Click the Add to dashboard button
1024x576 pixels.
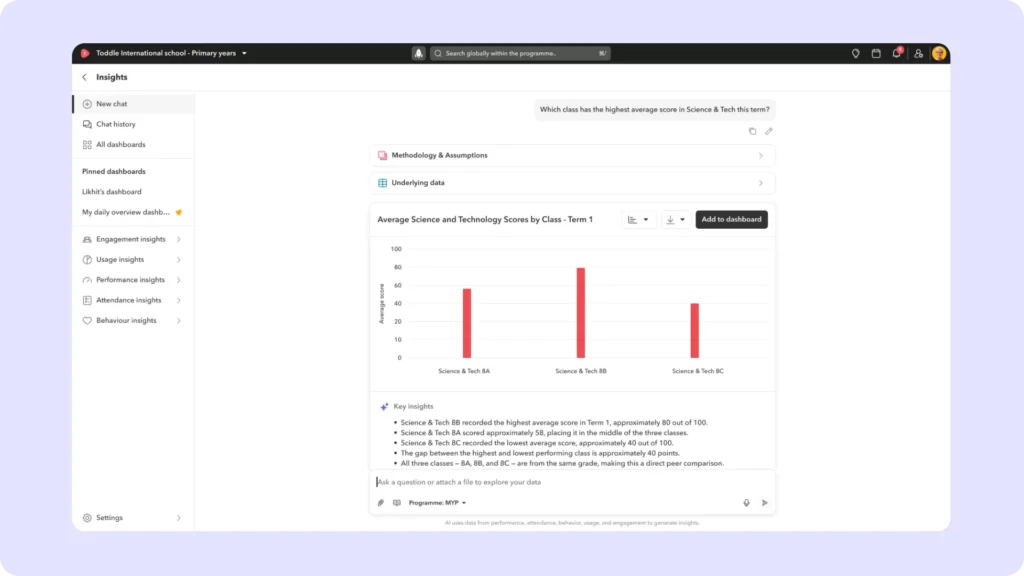(x=731, y=219)
